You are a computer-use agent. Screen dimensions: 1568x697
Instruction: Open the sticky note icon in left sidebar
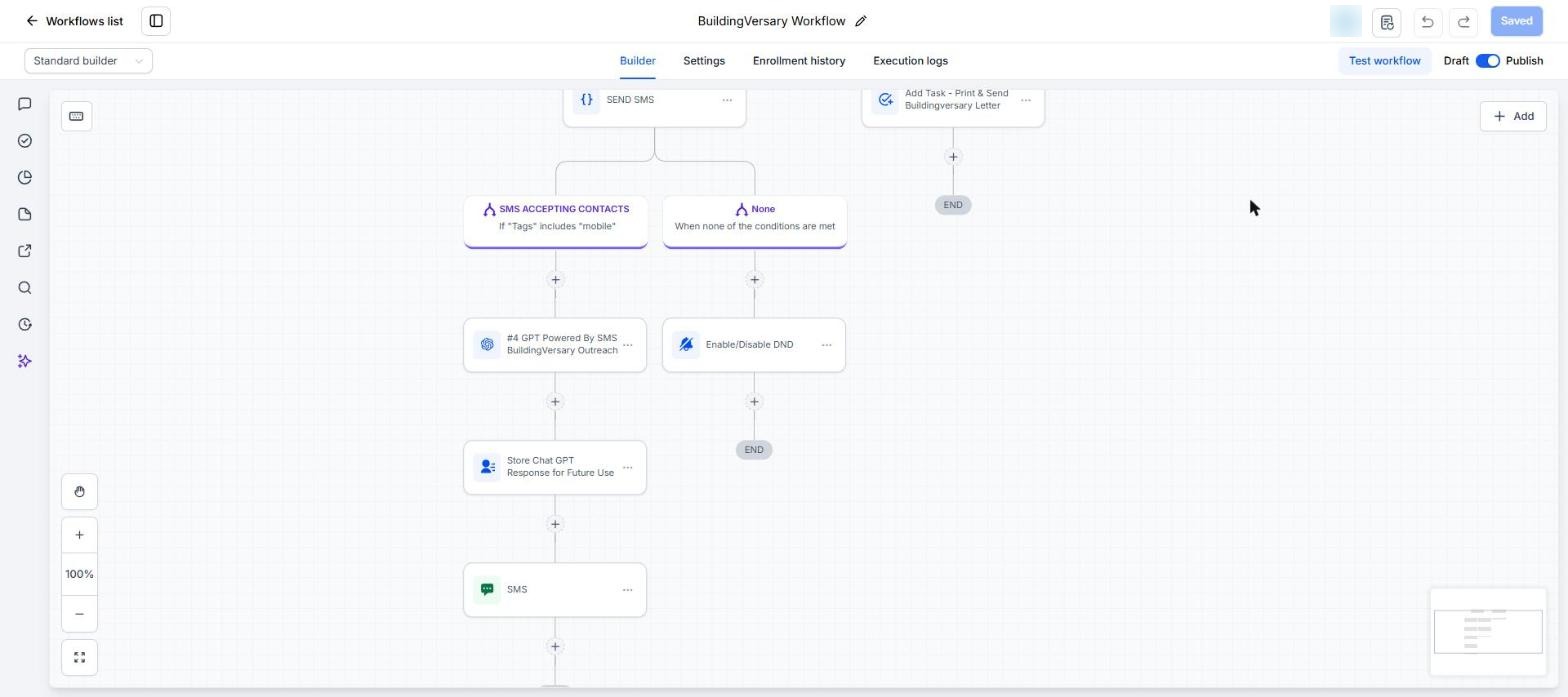[25, 215]
